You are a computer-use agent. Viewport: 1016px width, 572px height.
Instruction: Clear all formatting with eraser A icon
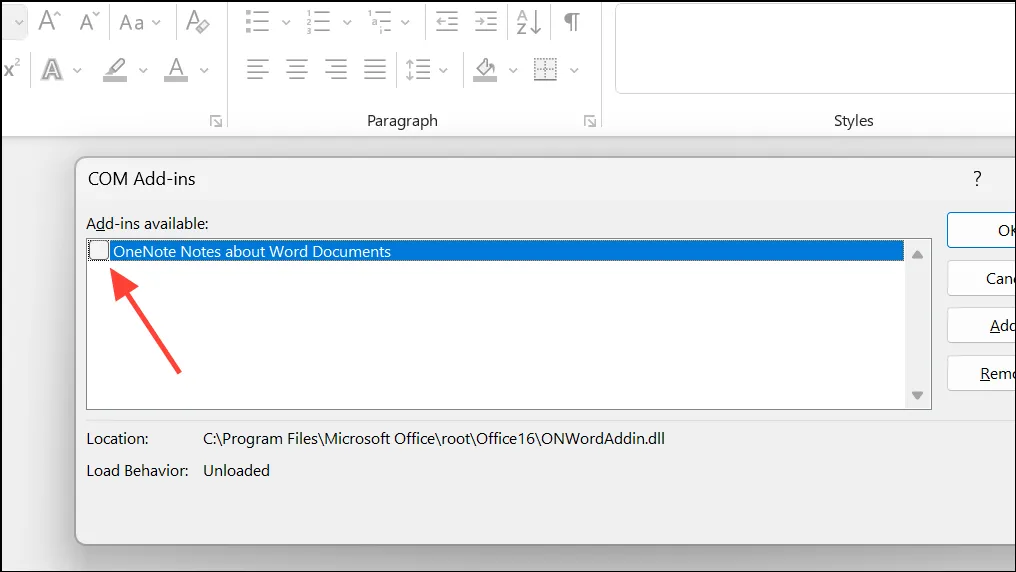pos(197,22)
